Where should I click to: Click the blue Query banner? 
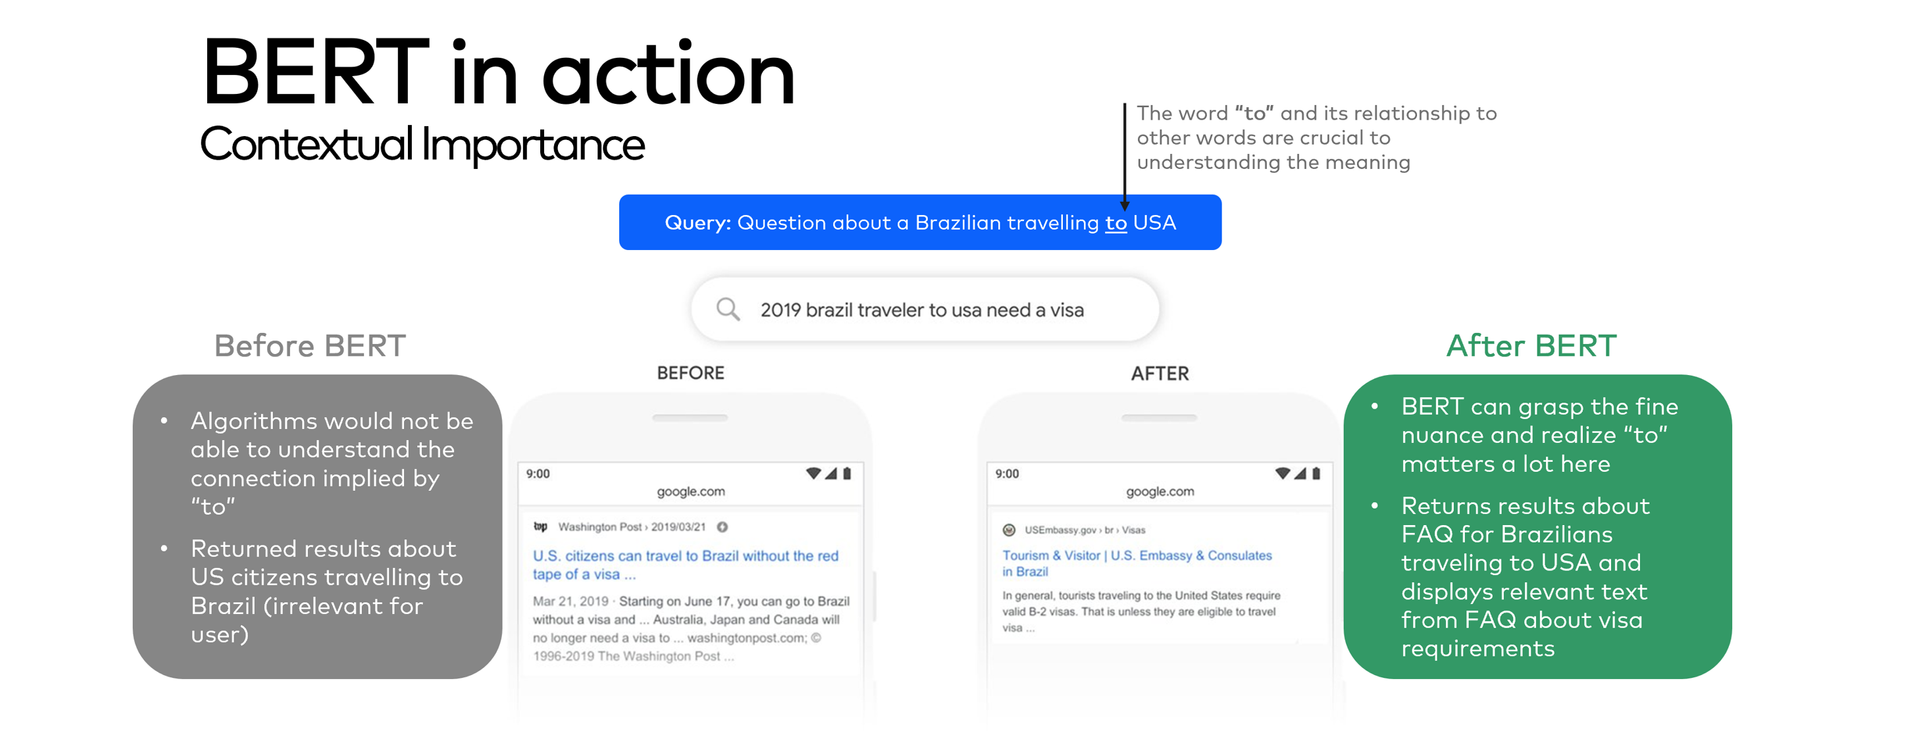pyautogui.click(x=920, y=222)
